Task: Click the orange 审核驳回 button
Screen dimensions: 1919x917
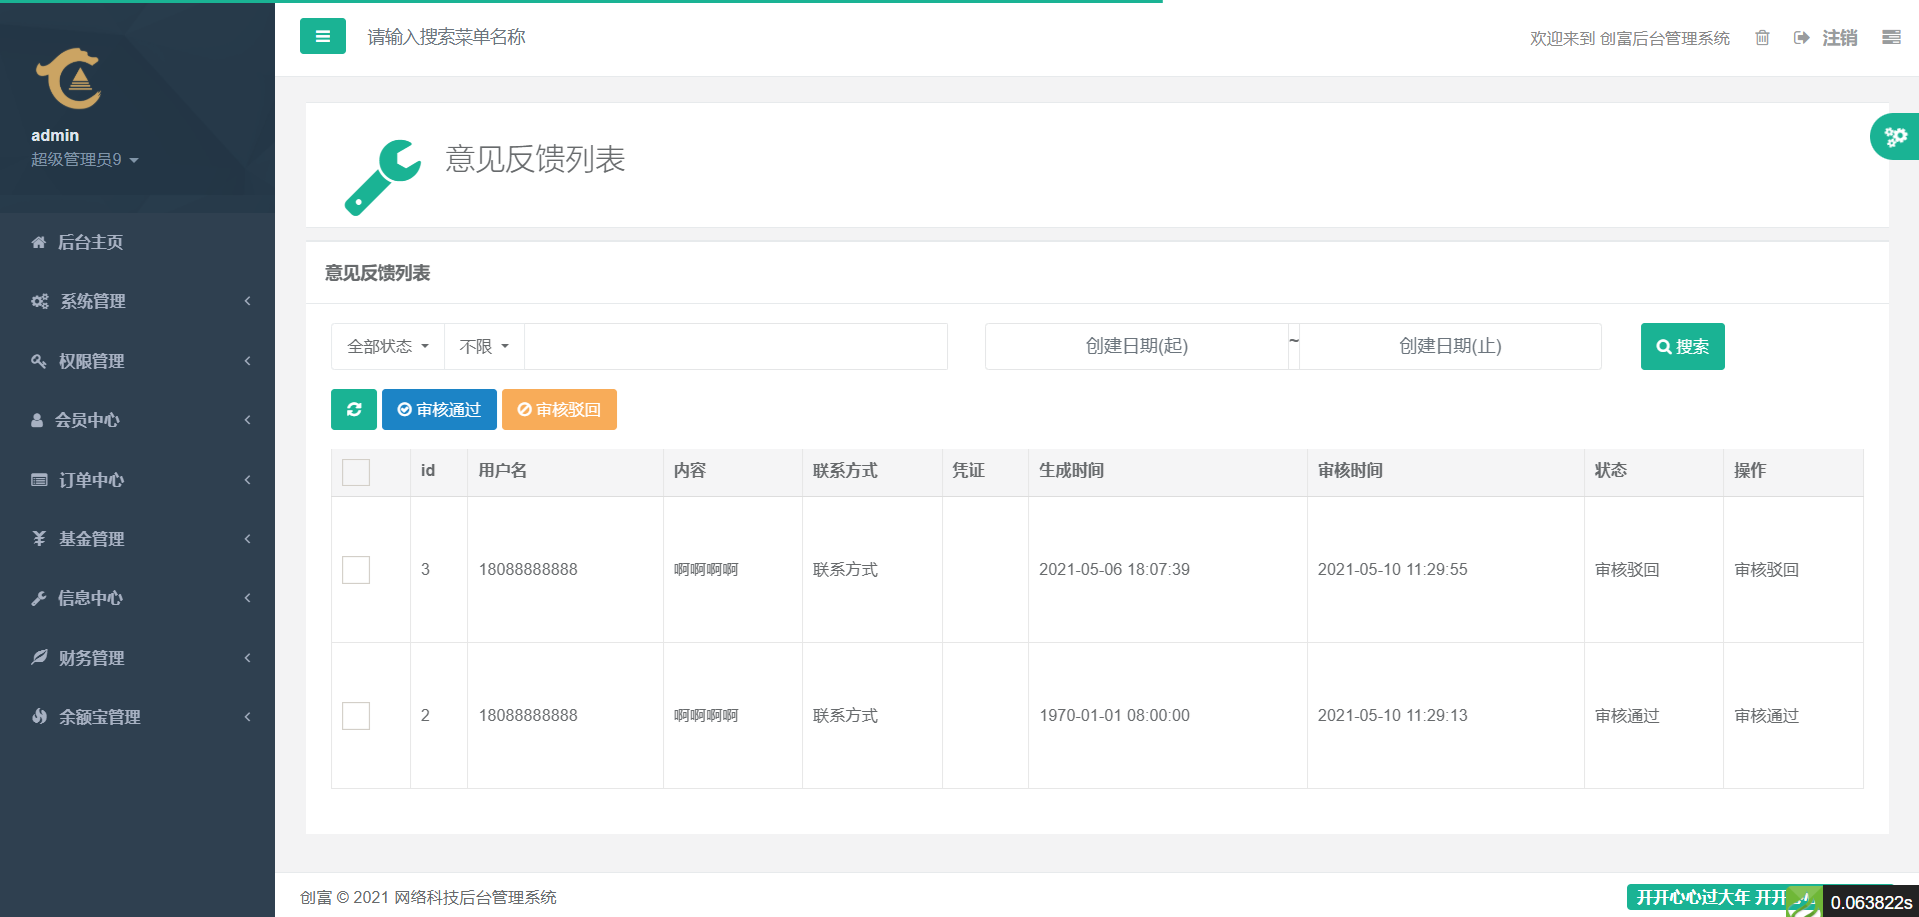Action: point(559,410)
